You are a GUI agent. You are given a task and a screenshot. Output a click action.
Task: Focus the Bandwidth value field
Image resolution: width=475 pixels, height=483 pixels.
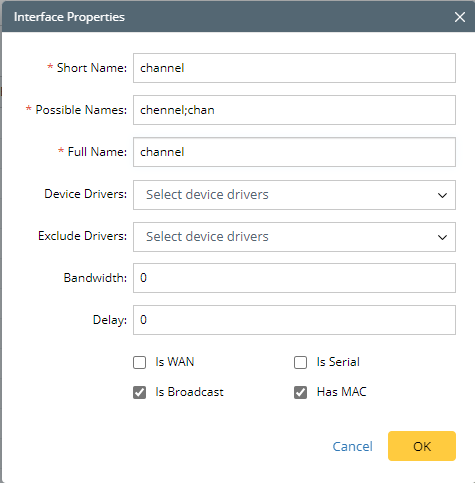click(x=294, y=278)
